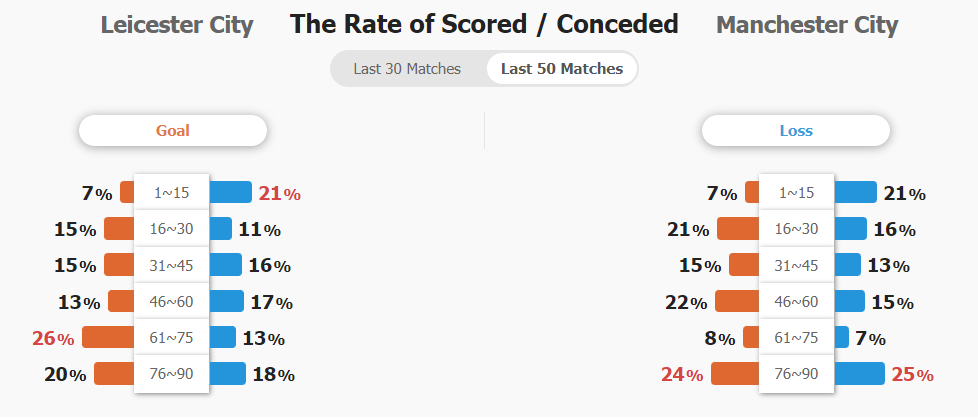Click the red 21% value in Goal chart

coord(279,194)
